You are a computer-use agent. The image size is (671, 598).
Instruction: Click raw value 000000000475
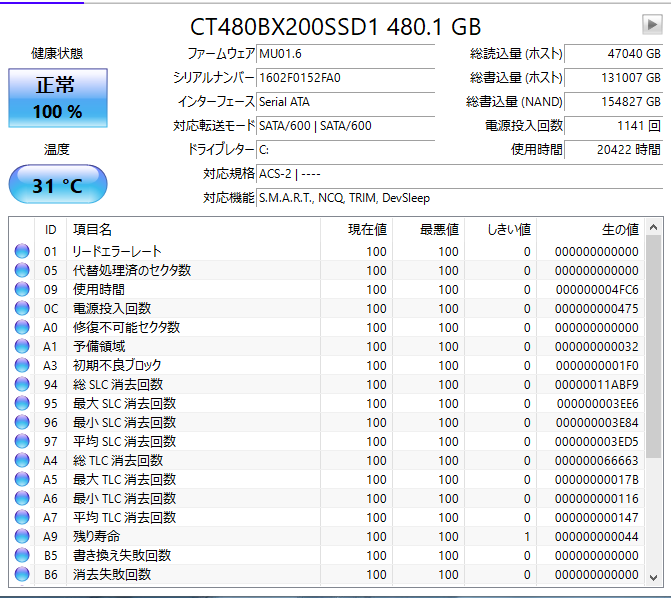click(597, 309)
